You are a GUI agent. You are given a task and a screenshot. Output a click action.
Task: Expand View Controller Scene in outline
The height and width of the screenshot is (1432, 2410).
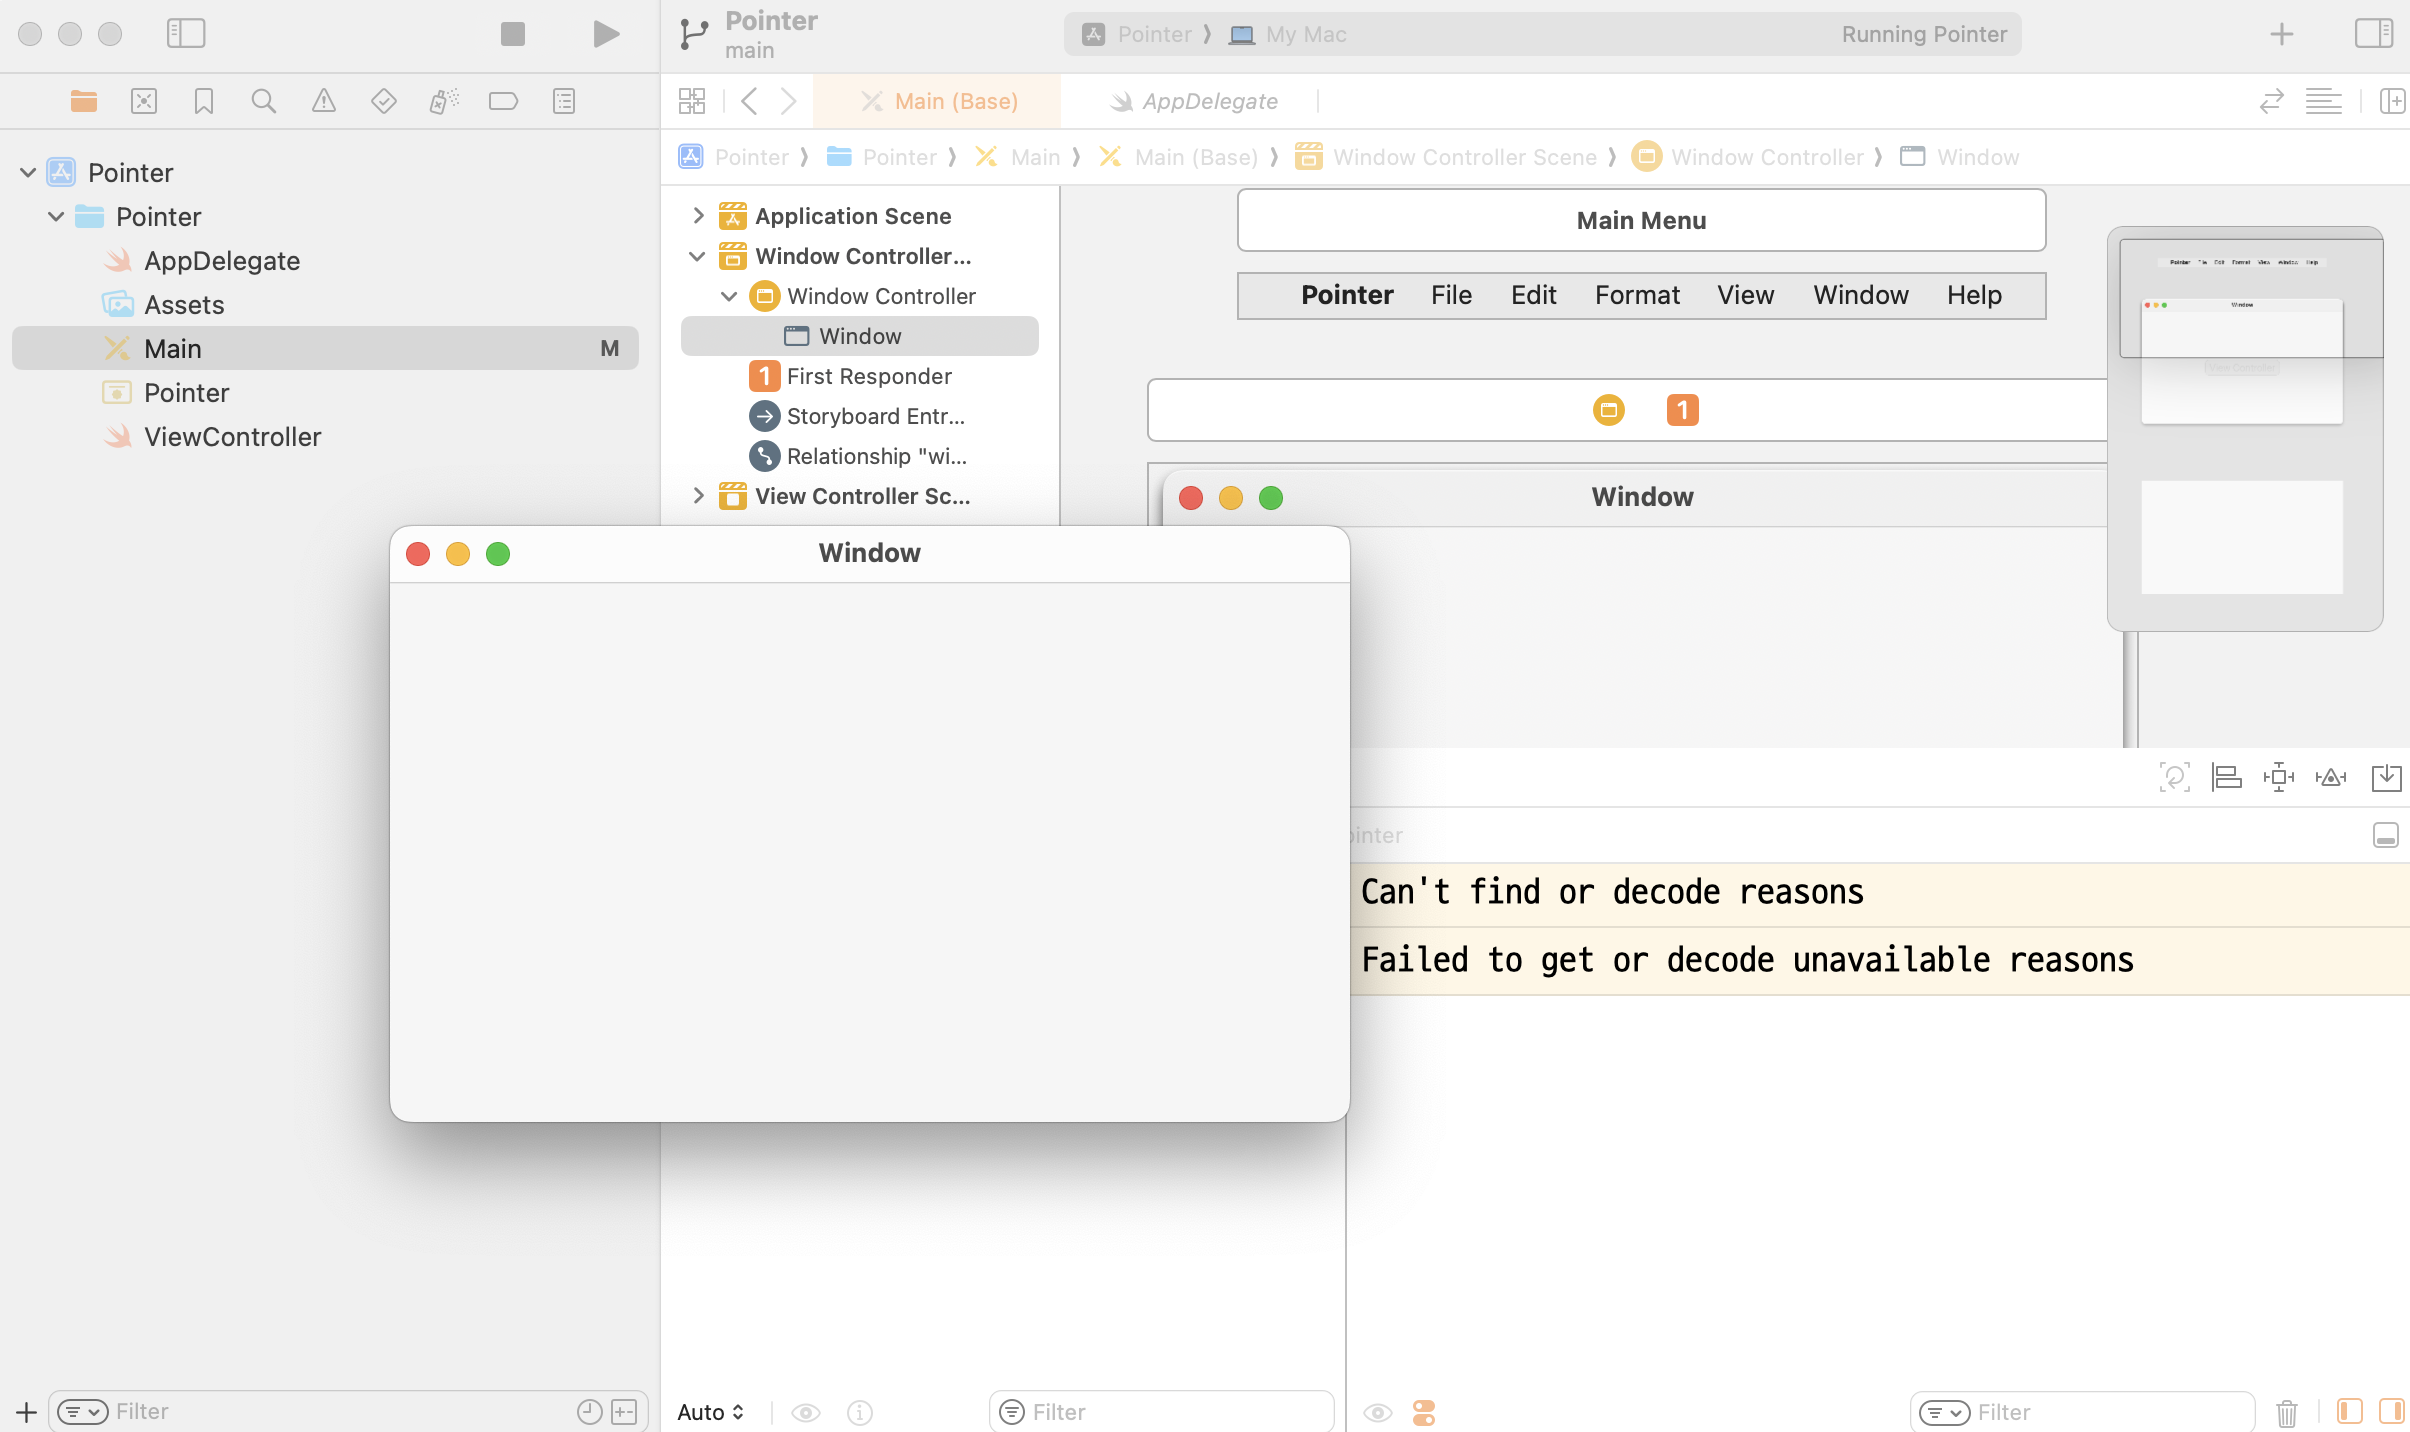[698, 496]
